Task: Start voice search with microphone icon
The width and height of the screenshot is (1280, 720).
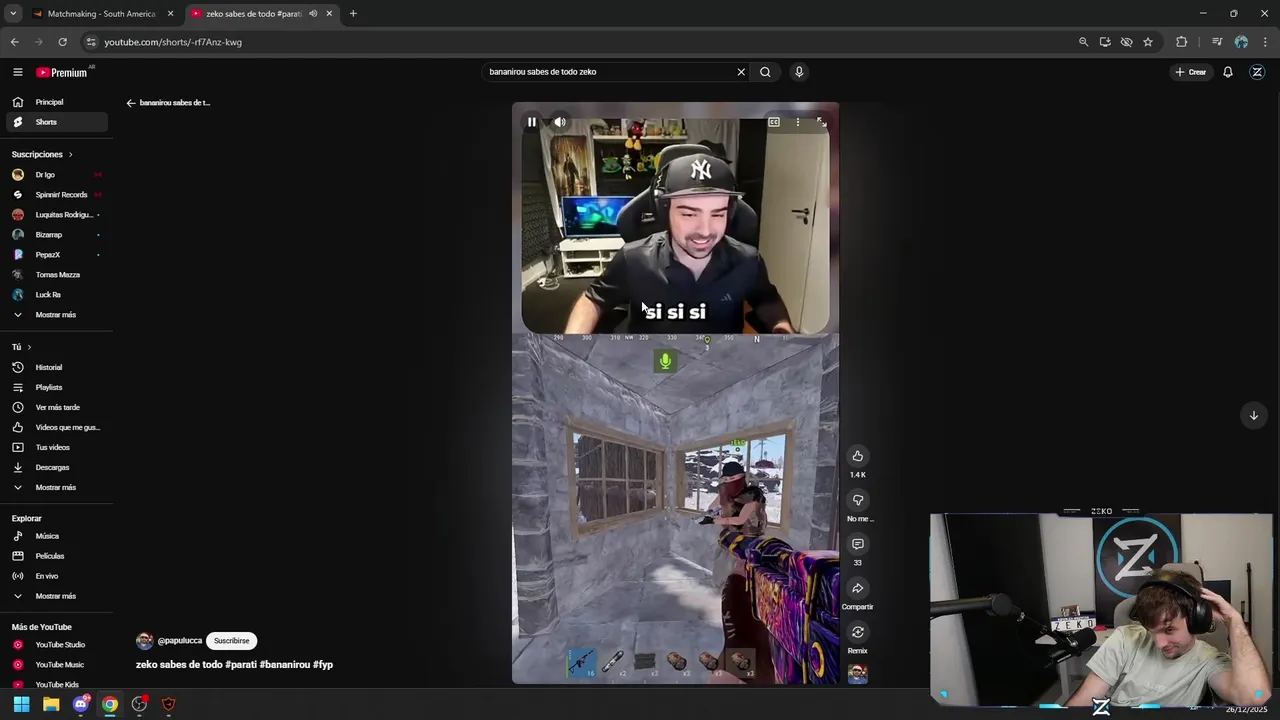Action: coord(799,72)
